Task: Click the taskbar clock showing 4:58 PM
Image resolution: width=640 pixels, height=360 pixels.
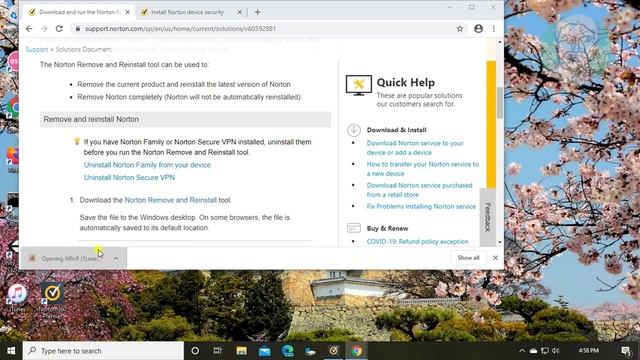Action: (589, 351)
